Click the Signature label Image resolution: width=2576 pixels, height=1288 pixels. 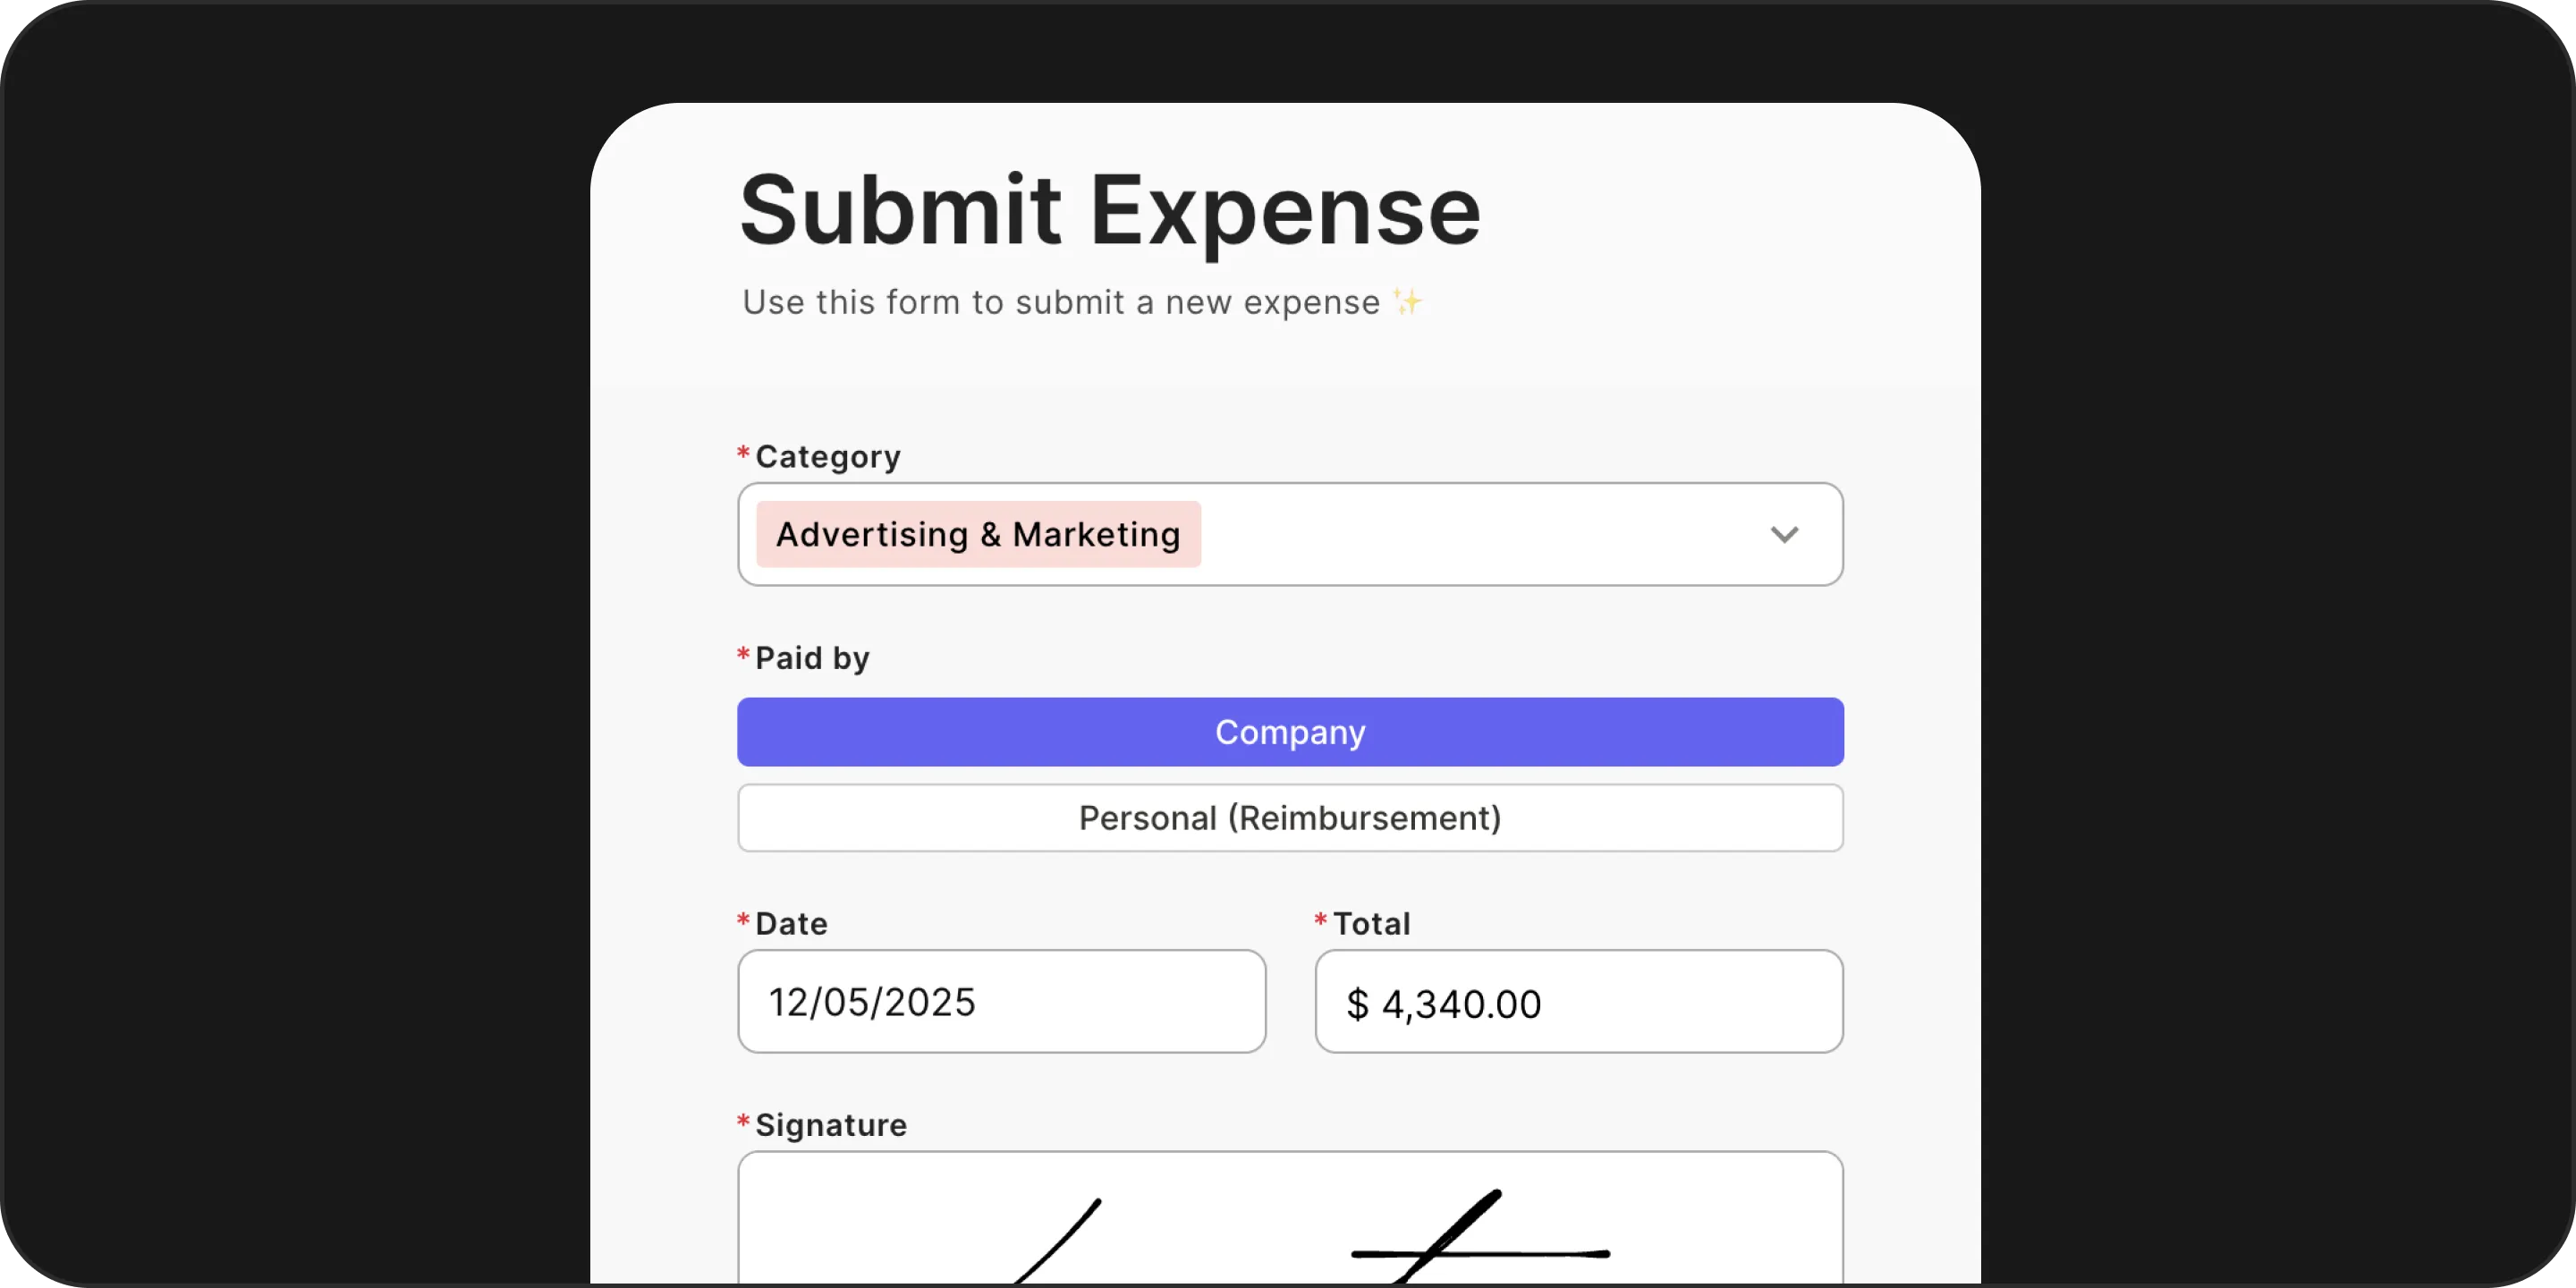(x=831, y=1124)
